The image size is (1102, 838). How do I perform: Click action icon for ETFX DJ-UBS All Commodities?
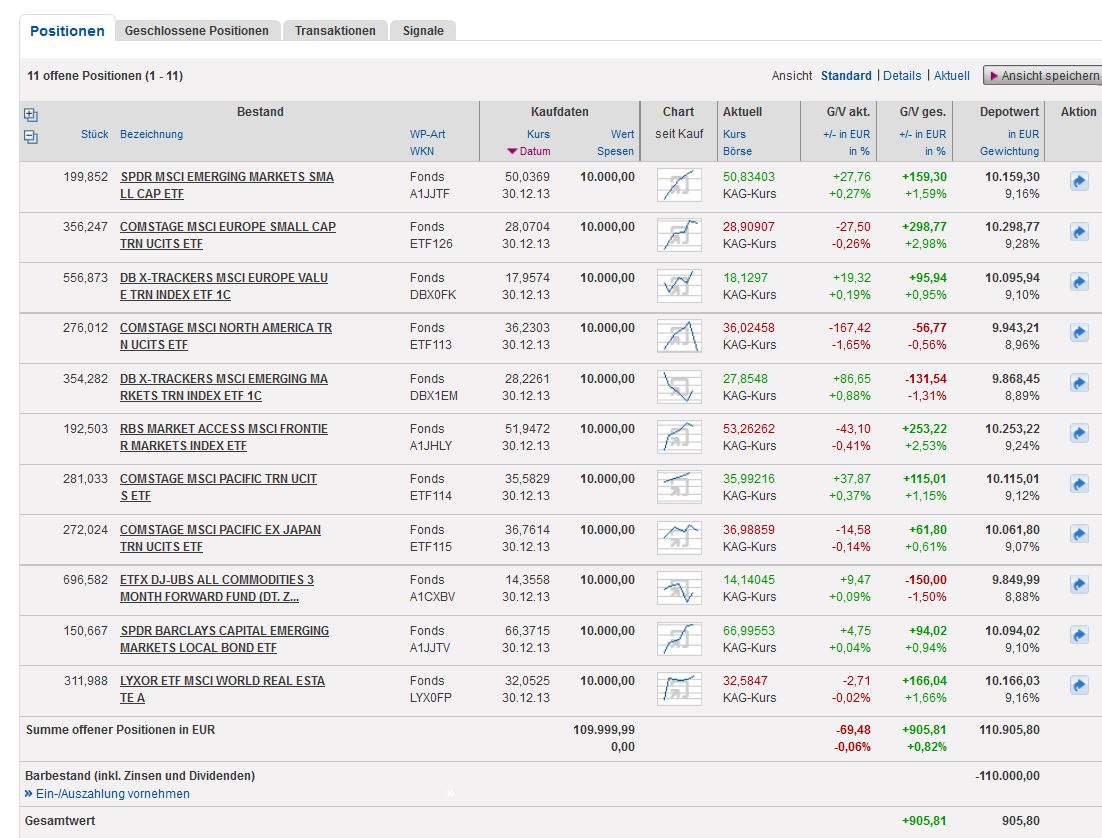(1079, 584)
